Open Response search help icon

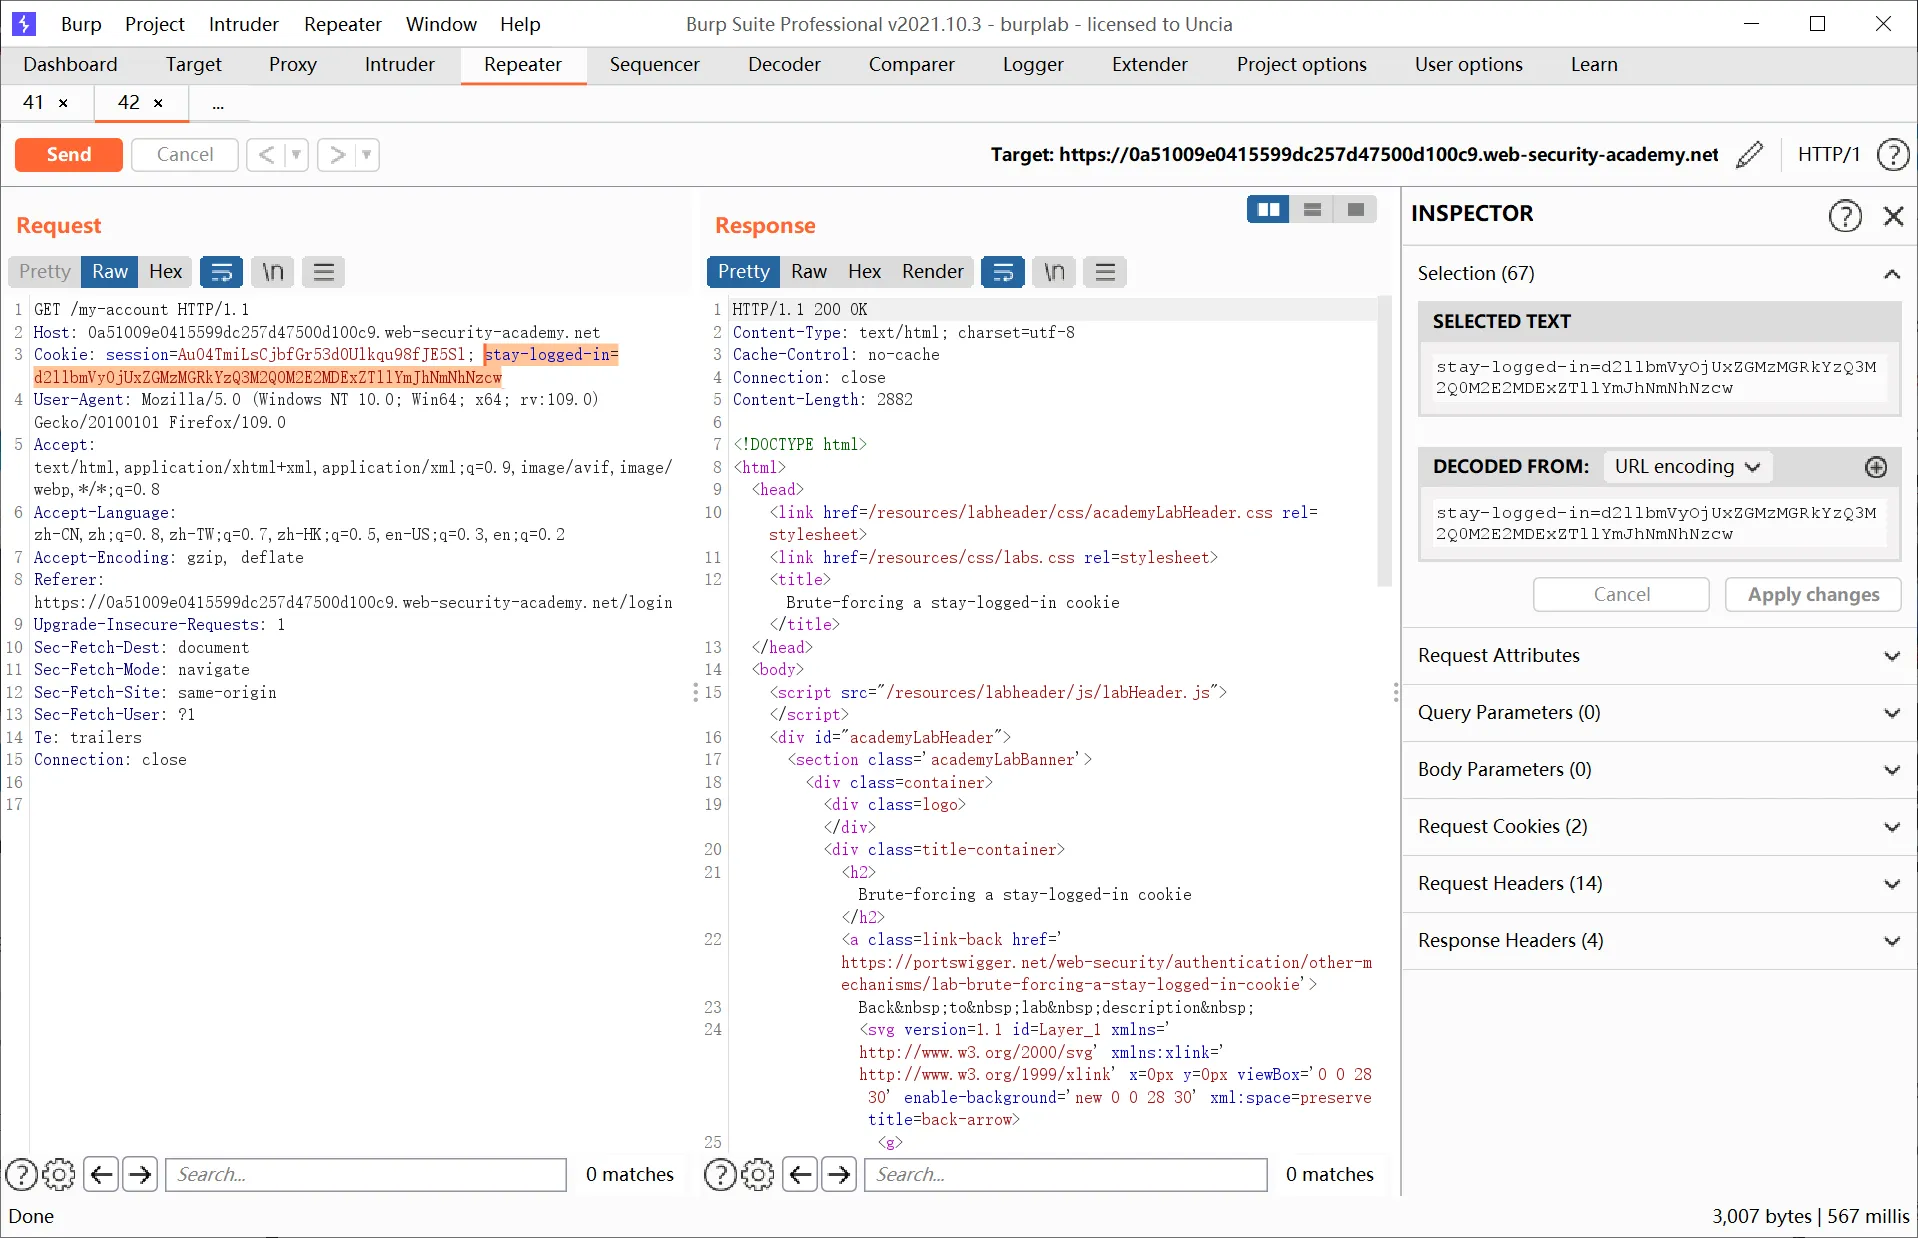pos(720,1174)
